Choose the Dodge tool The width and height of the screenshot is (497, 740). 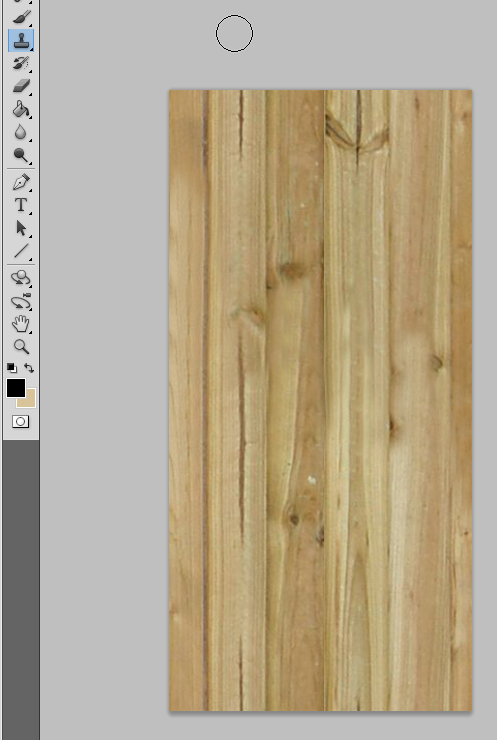[x=21, y=155]
